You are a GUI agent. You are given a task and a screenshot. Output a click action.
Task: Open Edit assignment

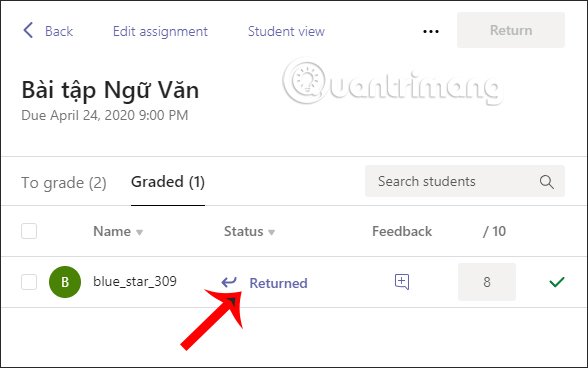point(160,31)
